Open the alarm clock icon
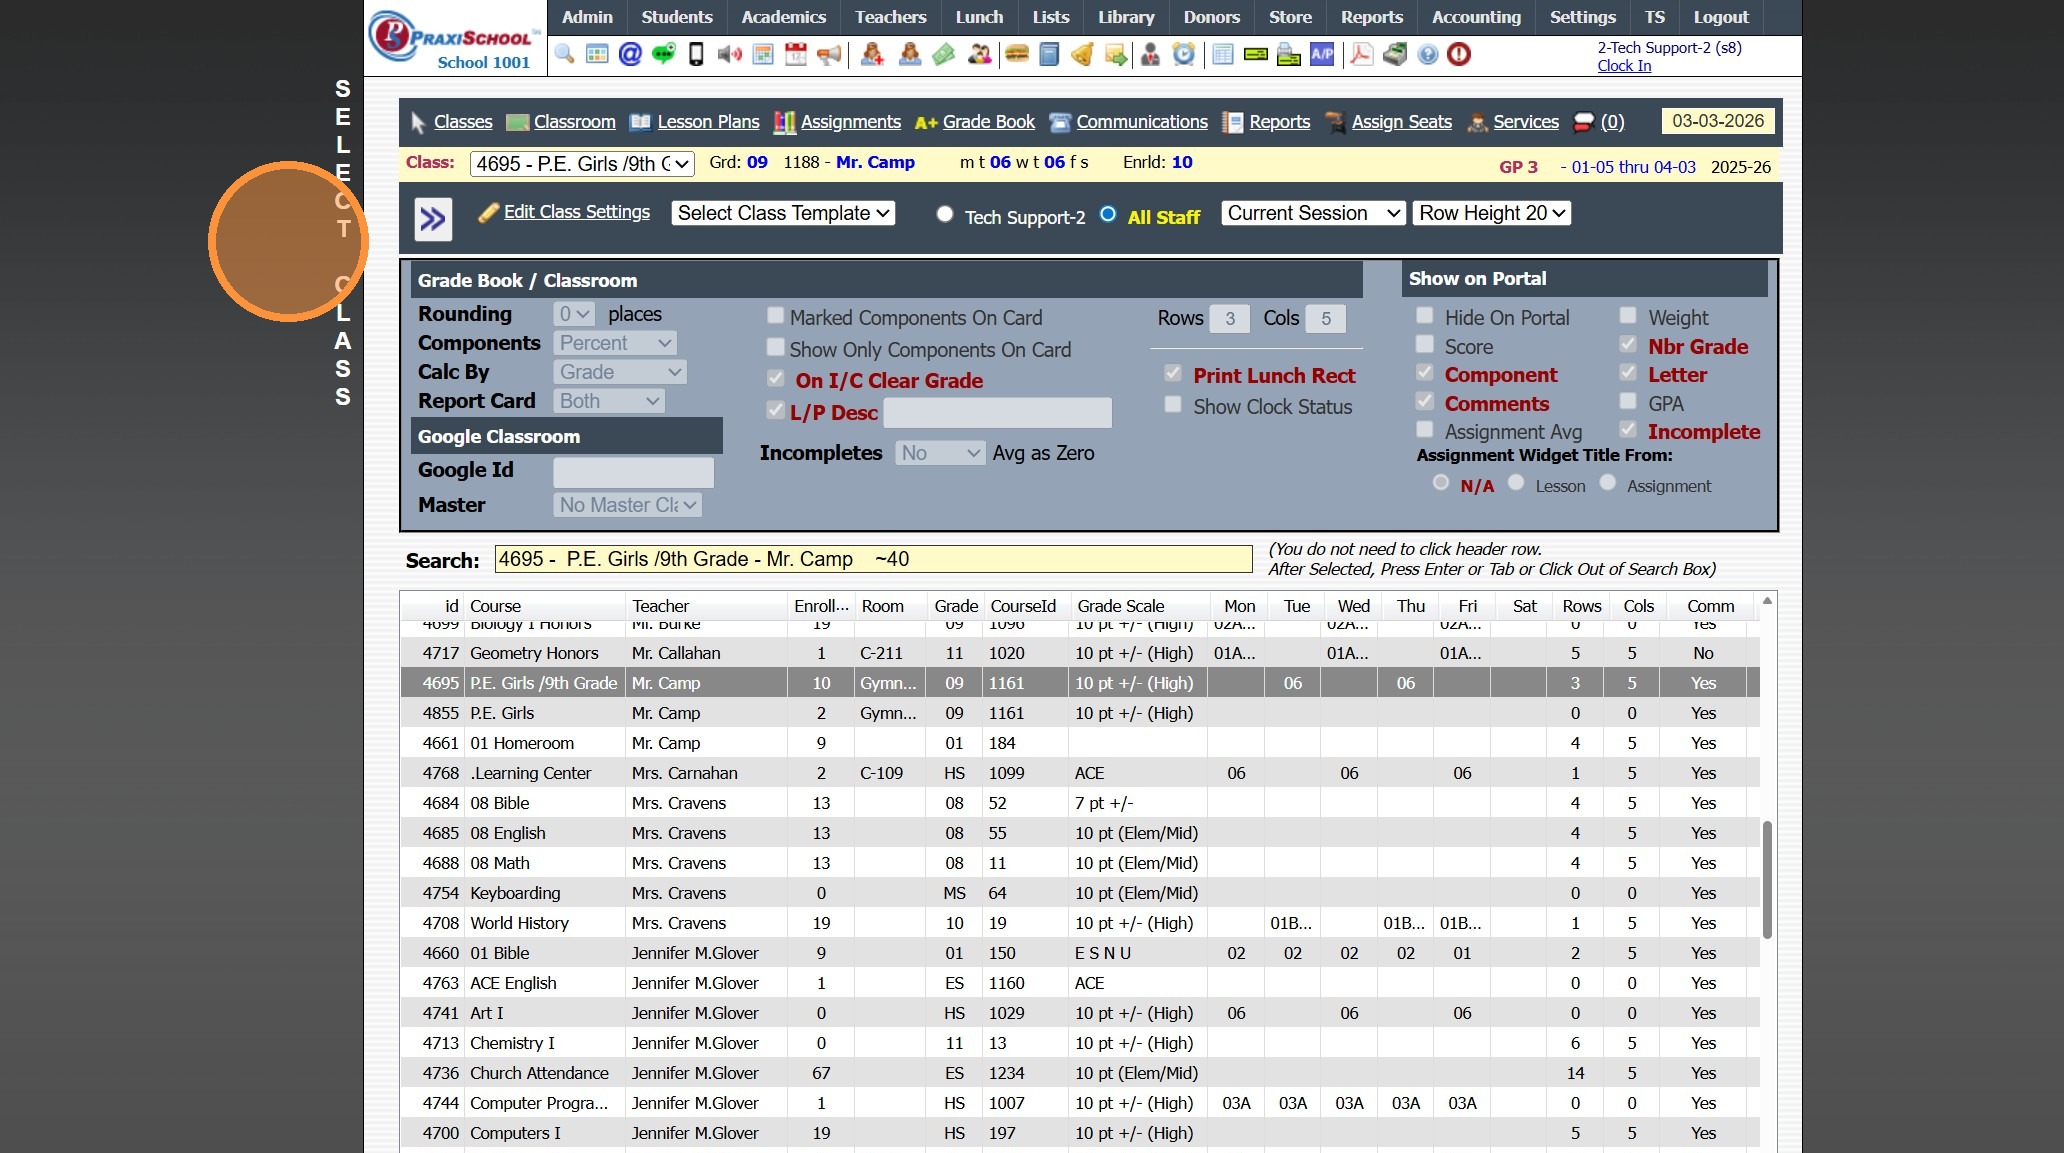This screenshot has width=2064, height=1153. (1184, 54)
